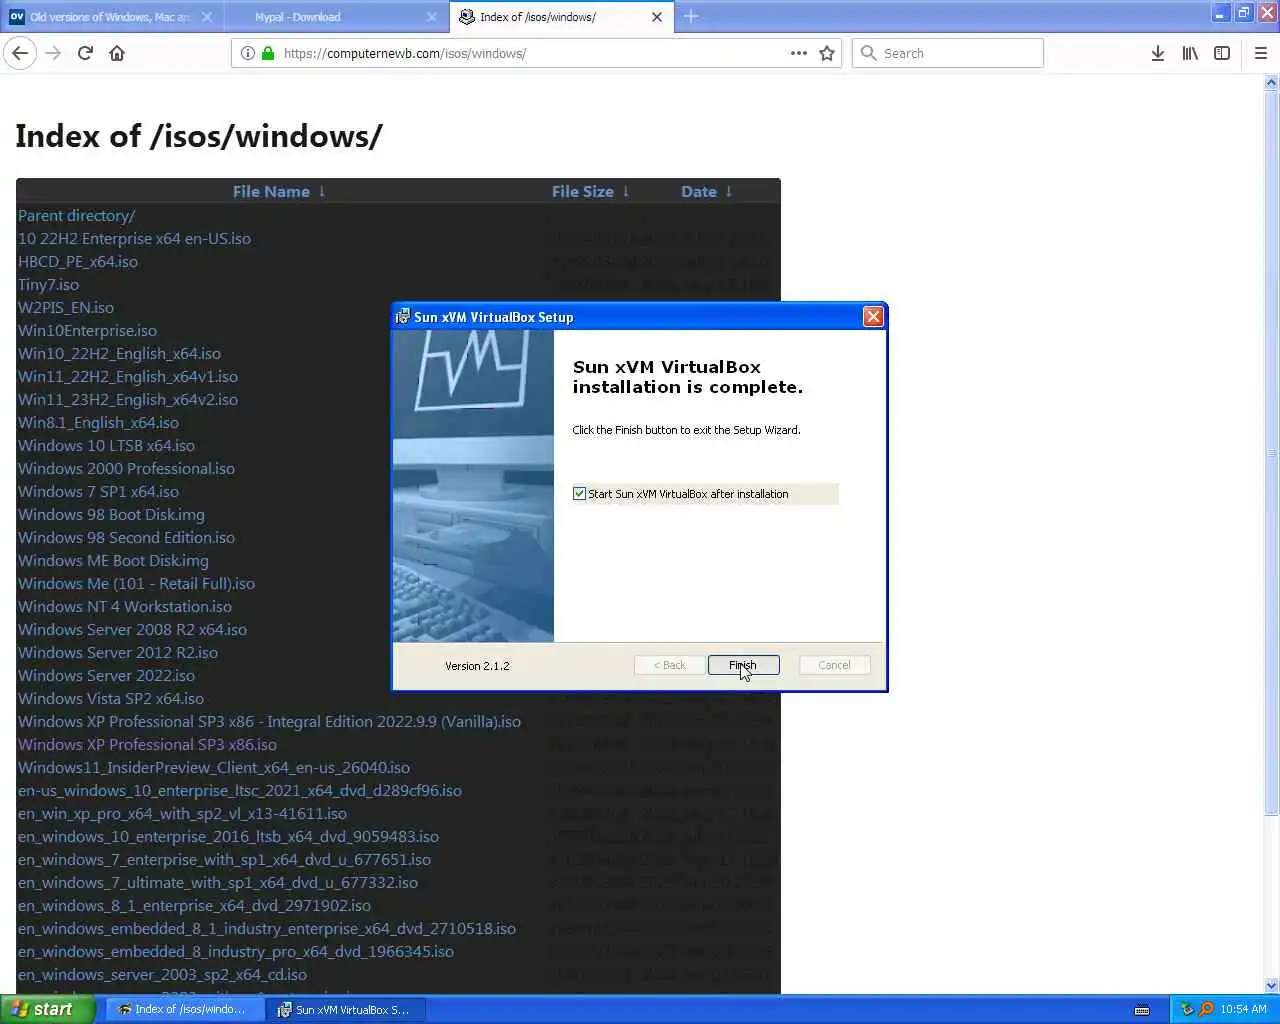Open Windows NT 4 Workstation.iso link
The height and width of the screenshot is (1024, 1280).
(125, 606)
